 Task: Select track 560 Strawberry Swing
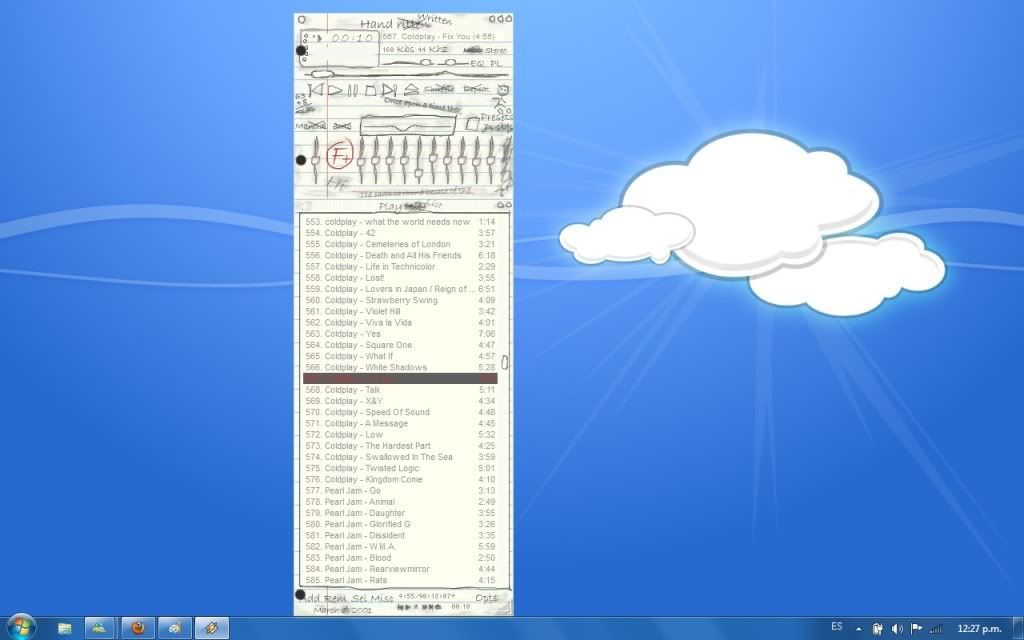pos(400,300)
